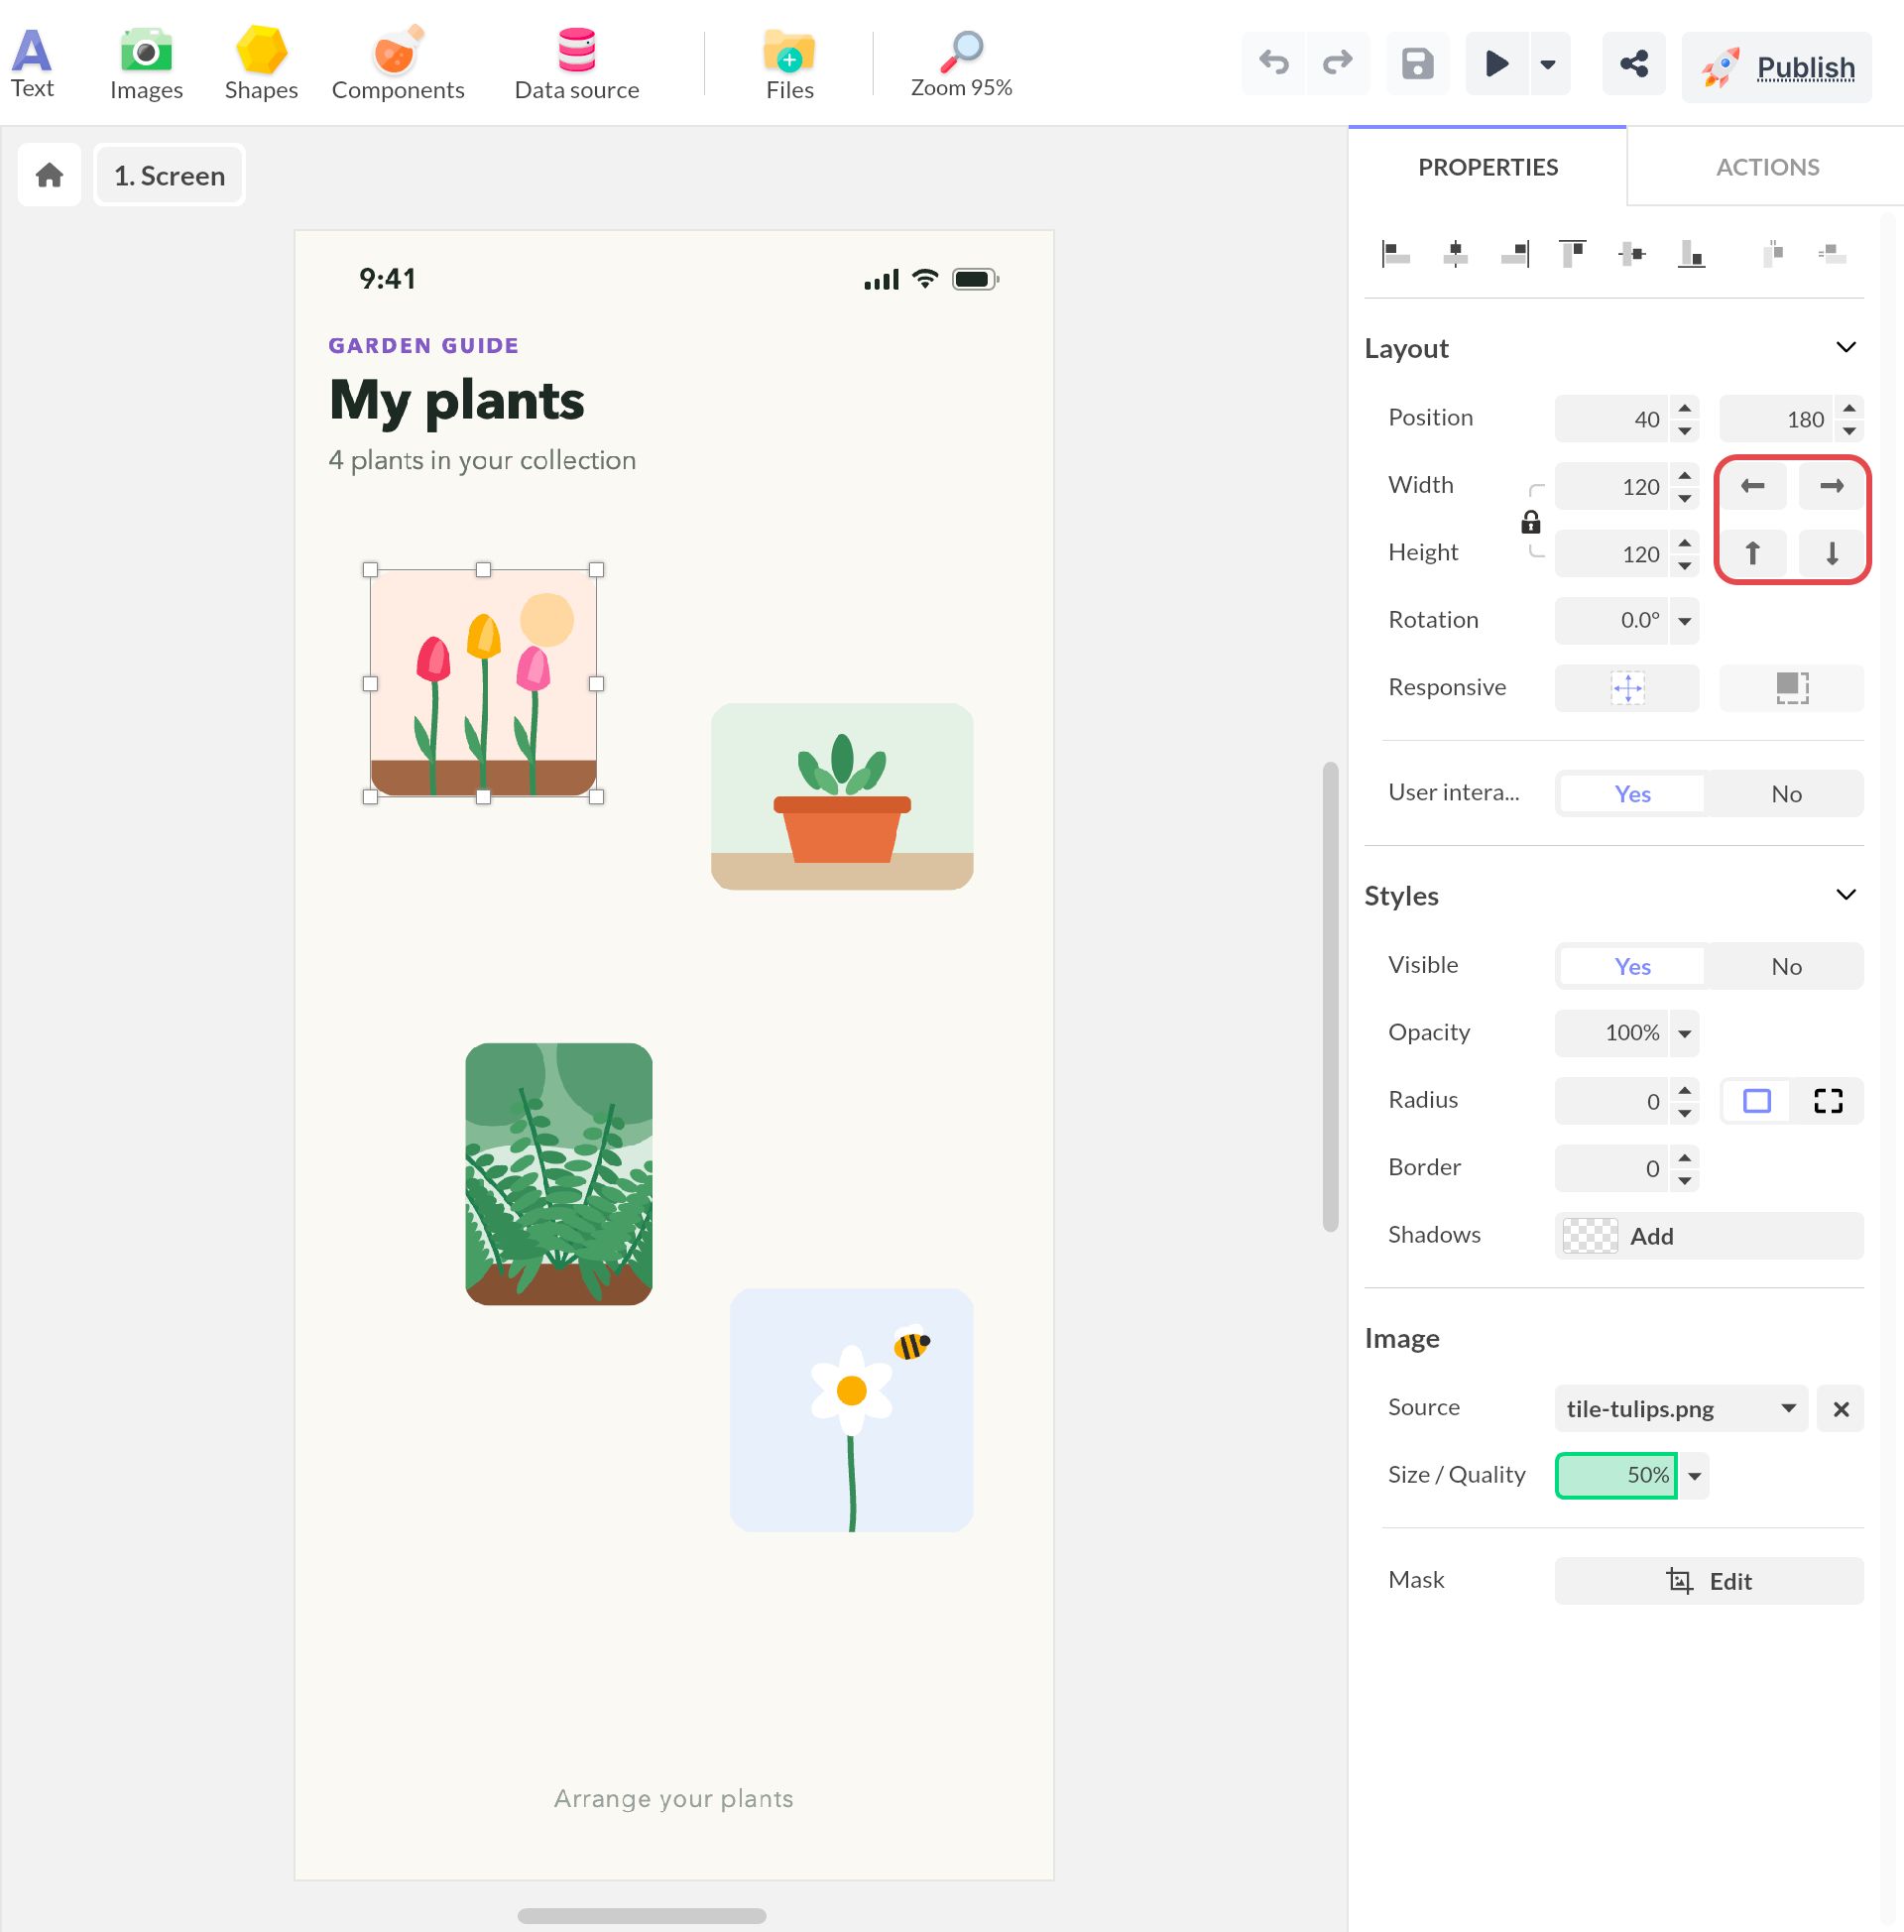Image resolution: width=1904 pixels, height=1932 pixels.
Task: Open the Text tool
Action: point(32,64)
